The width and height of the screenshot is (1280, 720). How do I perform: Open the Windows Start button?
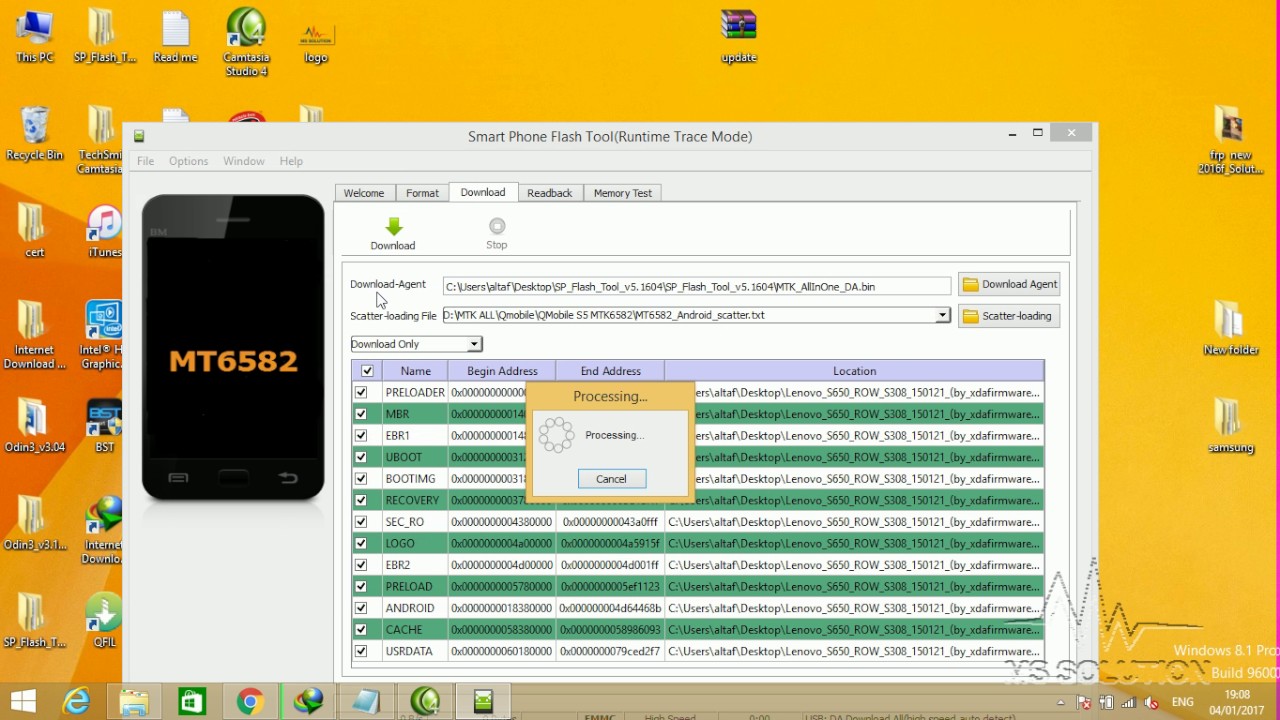(23, 702)
